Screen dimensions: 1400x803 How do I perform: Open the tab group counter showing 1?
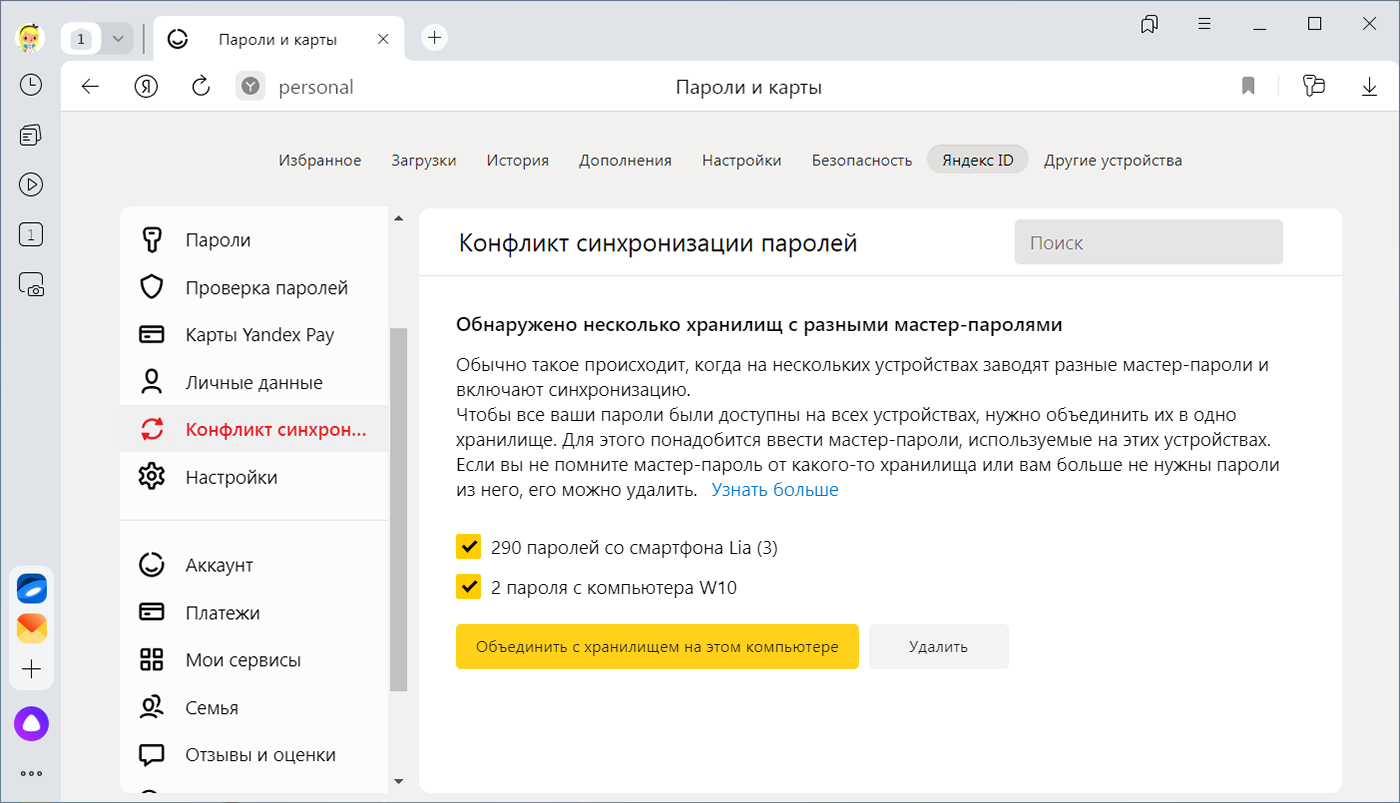(x=82, y=39)
